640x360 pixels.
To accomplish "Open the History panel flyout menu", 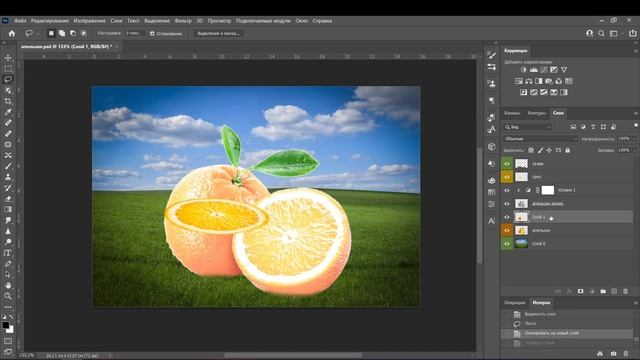I will [636, 303].
